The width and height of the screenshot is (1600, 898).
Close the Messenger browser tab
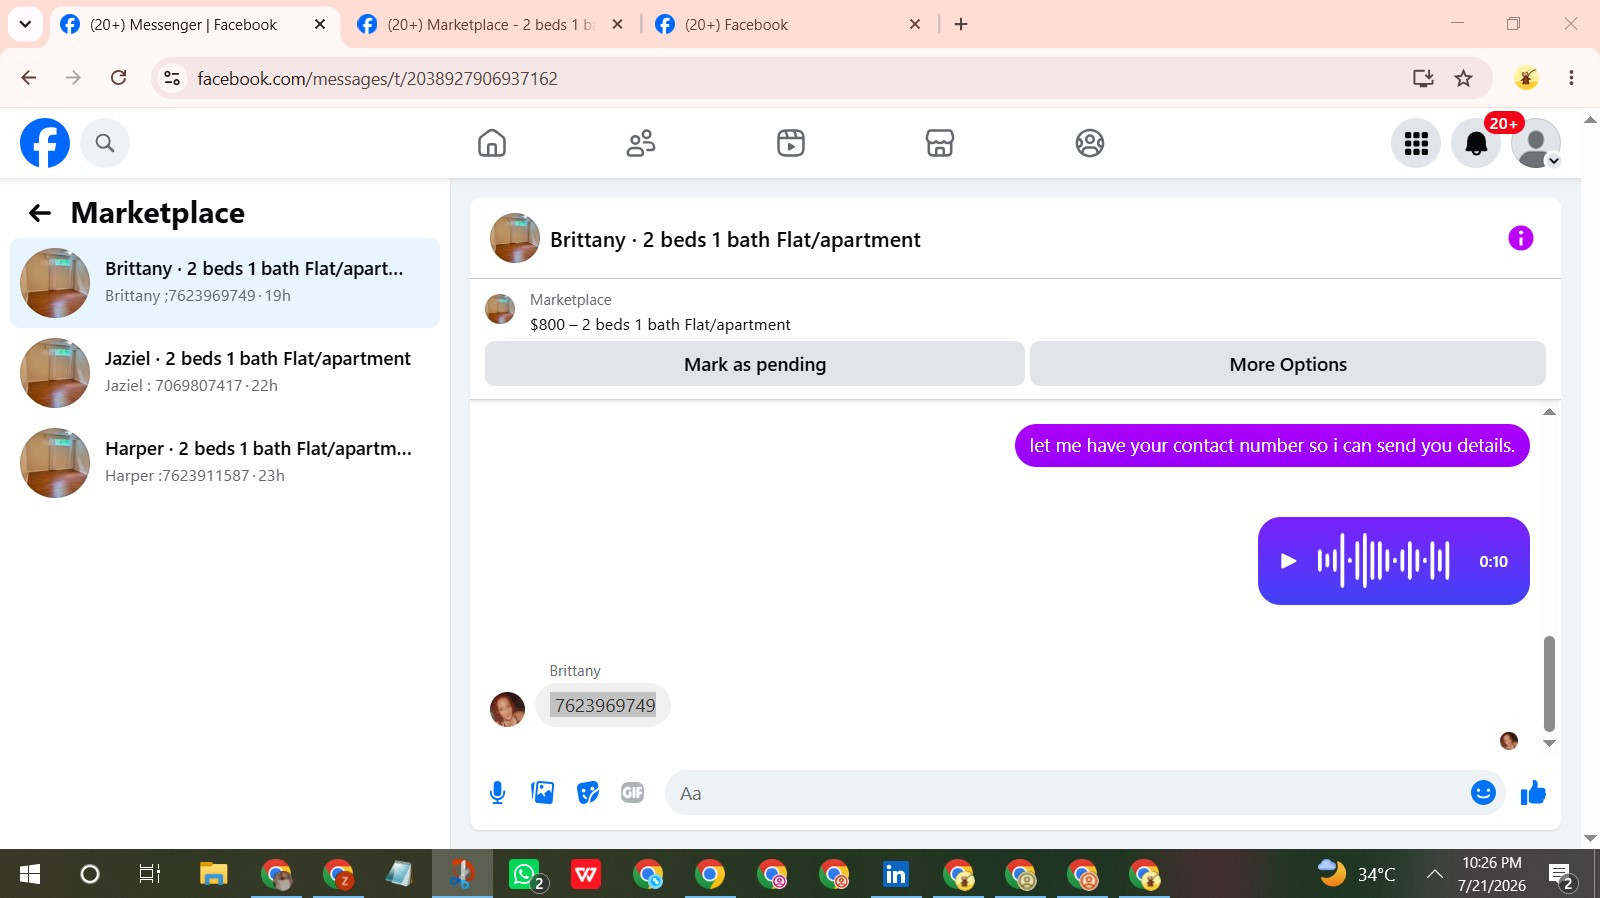(320, 25)
